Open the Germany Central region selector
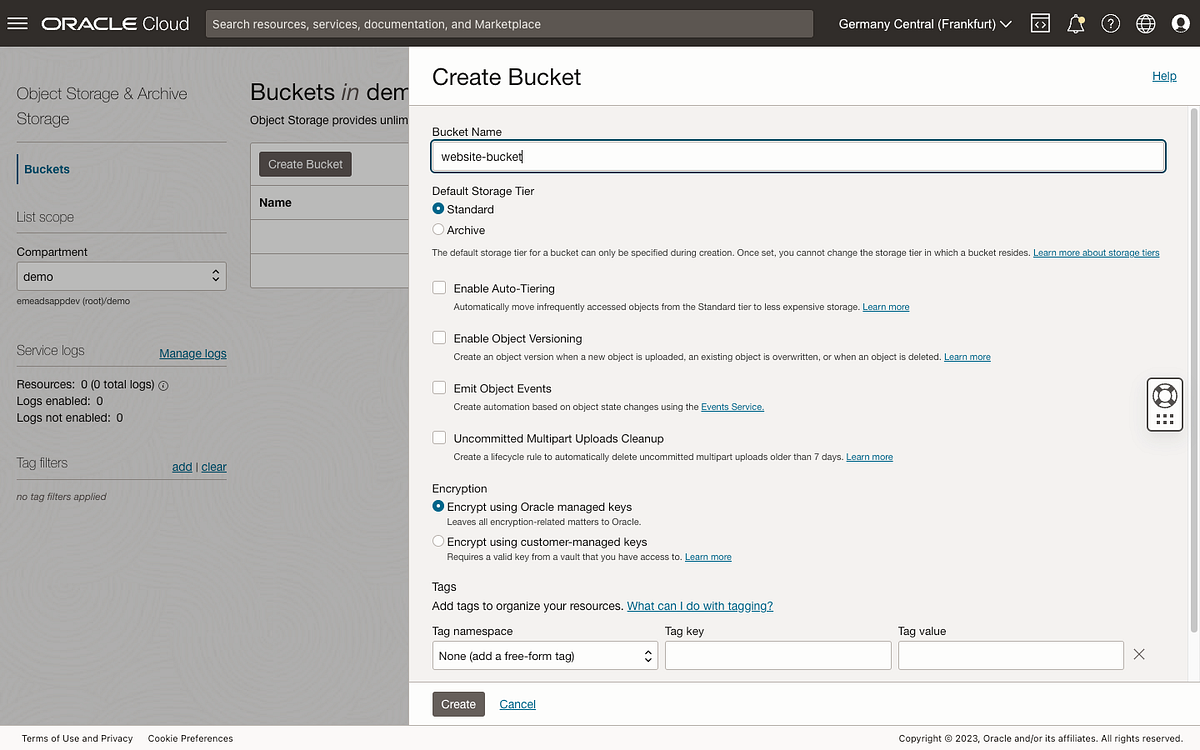The width and height of the screenshot is (1200, 750). (x=922, y=23)
